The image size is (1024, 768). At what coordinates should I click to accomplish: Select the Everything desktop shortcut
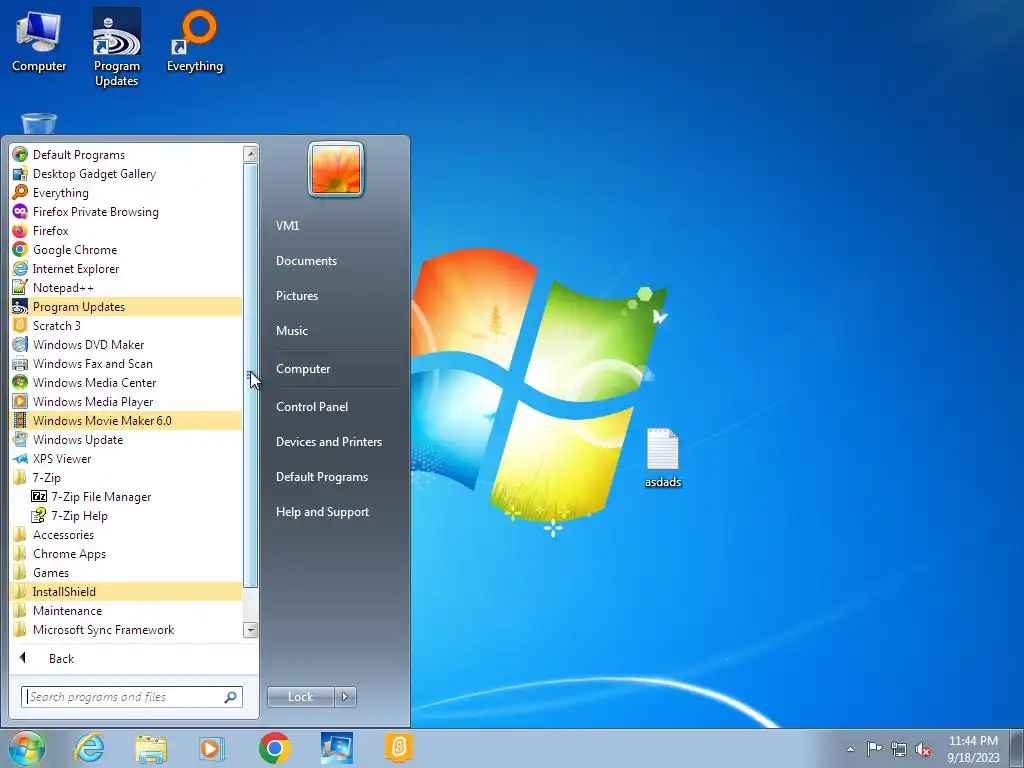[195, 41]
